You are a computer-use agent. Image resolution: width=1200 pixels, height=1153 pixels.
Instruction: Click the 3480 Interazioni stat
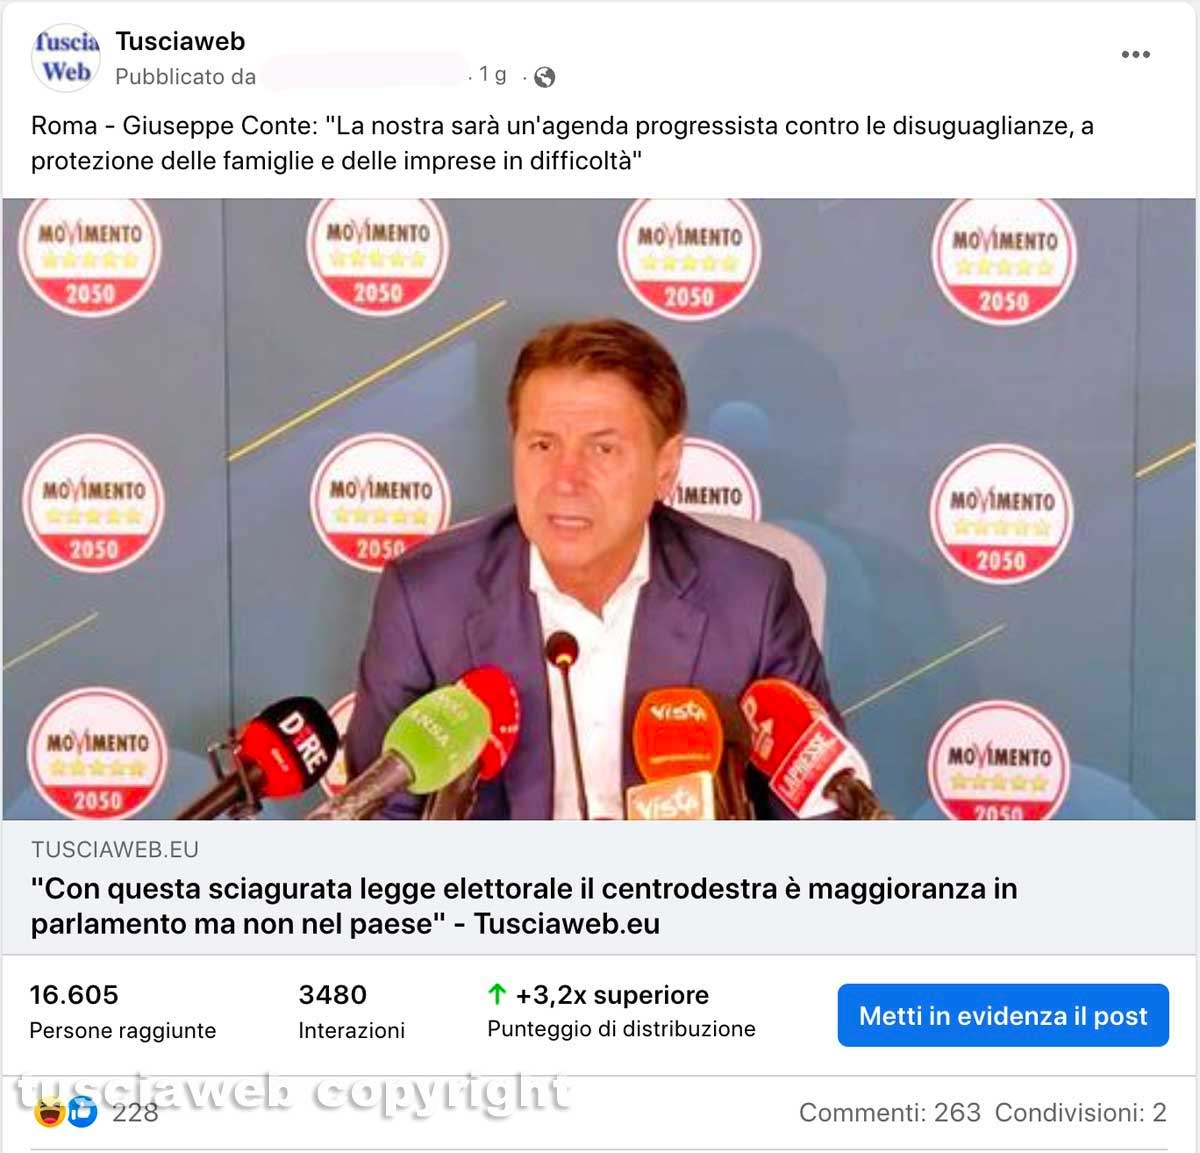(351, 1011)
